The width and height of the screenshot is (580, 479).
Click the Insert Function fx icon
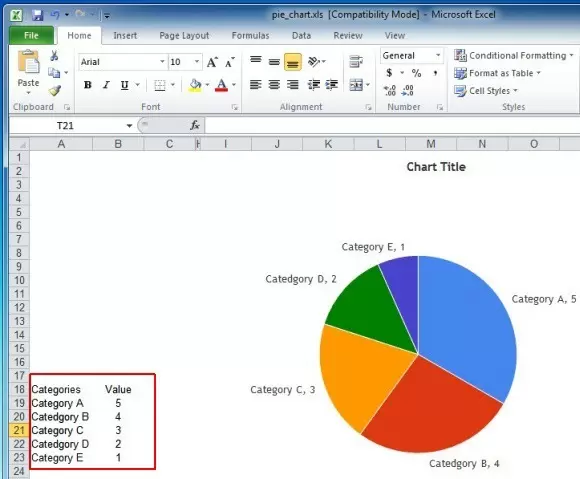(195, 125)
